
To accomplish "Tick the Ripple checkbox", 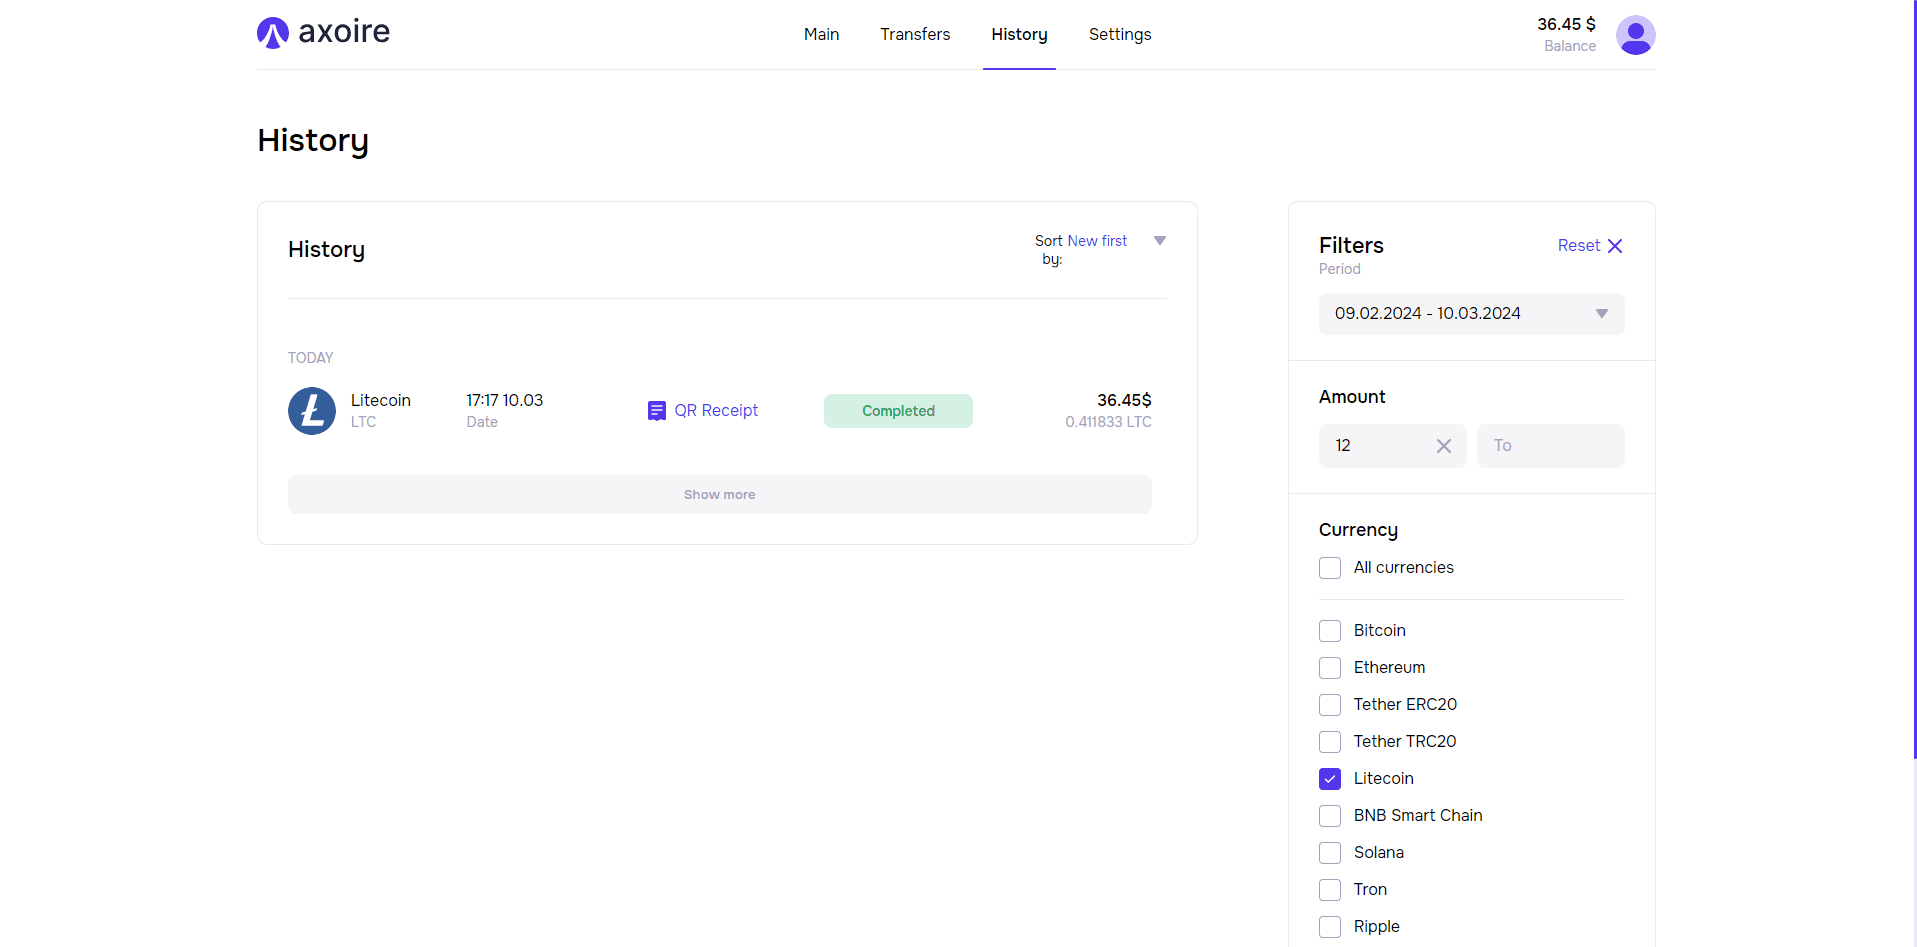I will pyautogui.click(x=1330, y=927).
